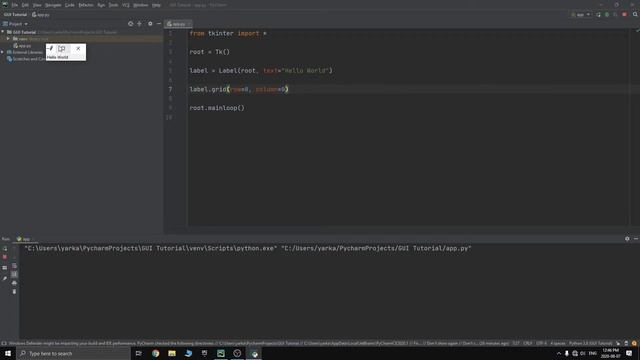Click the green debug bug icon
Viewport: 640px width, 360px height.
(x=607, y=15)
